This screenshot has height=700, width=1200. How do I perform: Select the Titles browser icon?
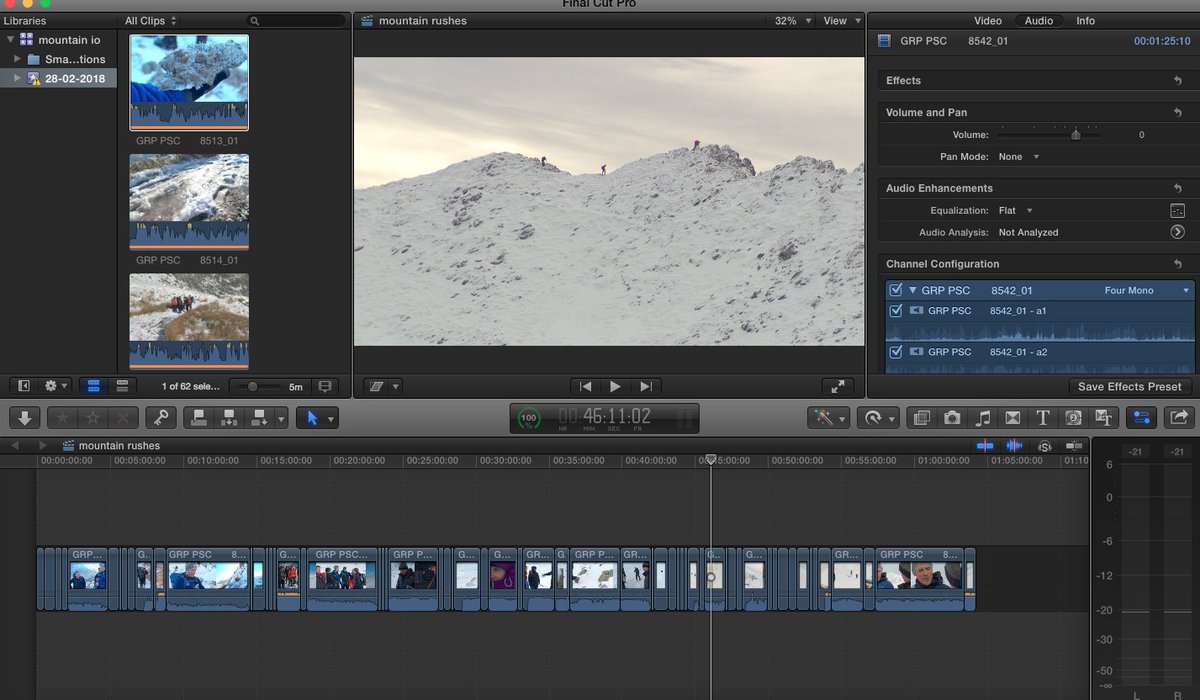point(1042,417)
